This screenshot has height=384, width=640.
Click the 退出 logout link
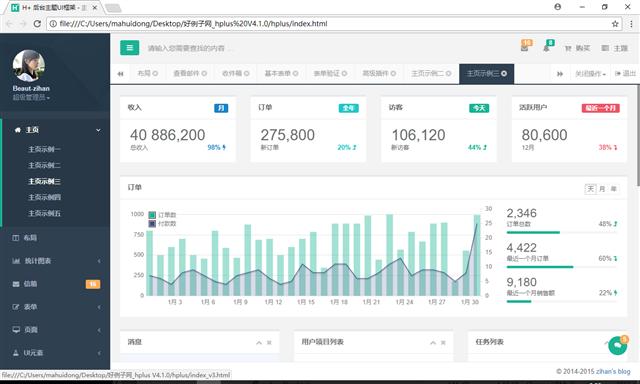[x=625, y=73]
